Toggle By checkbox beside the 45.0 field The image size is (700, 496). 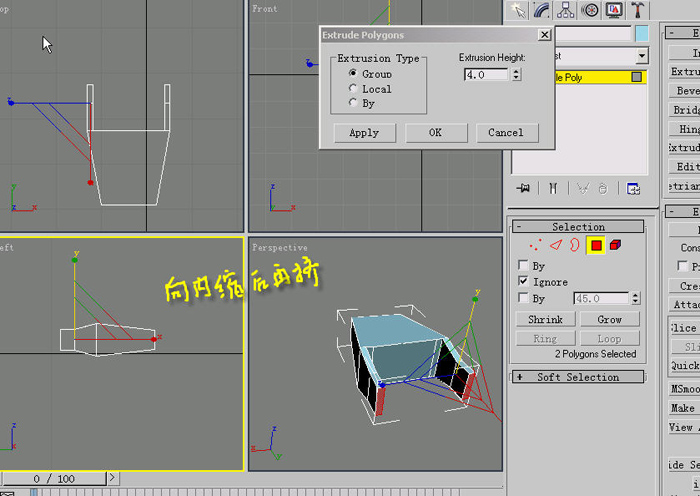(x=523, y=298)
